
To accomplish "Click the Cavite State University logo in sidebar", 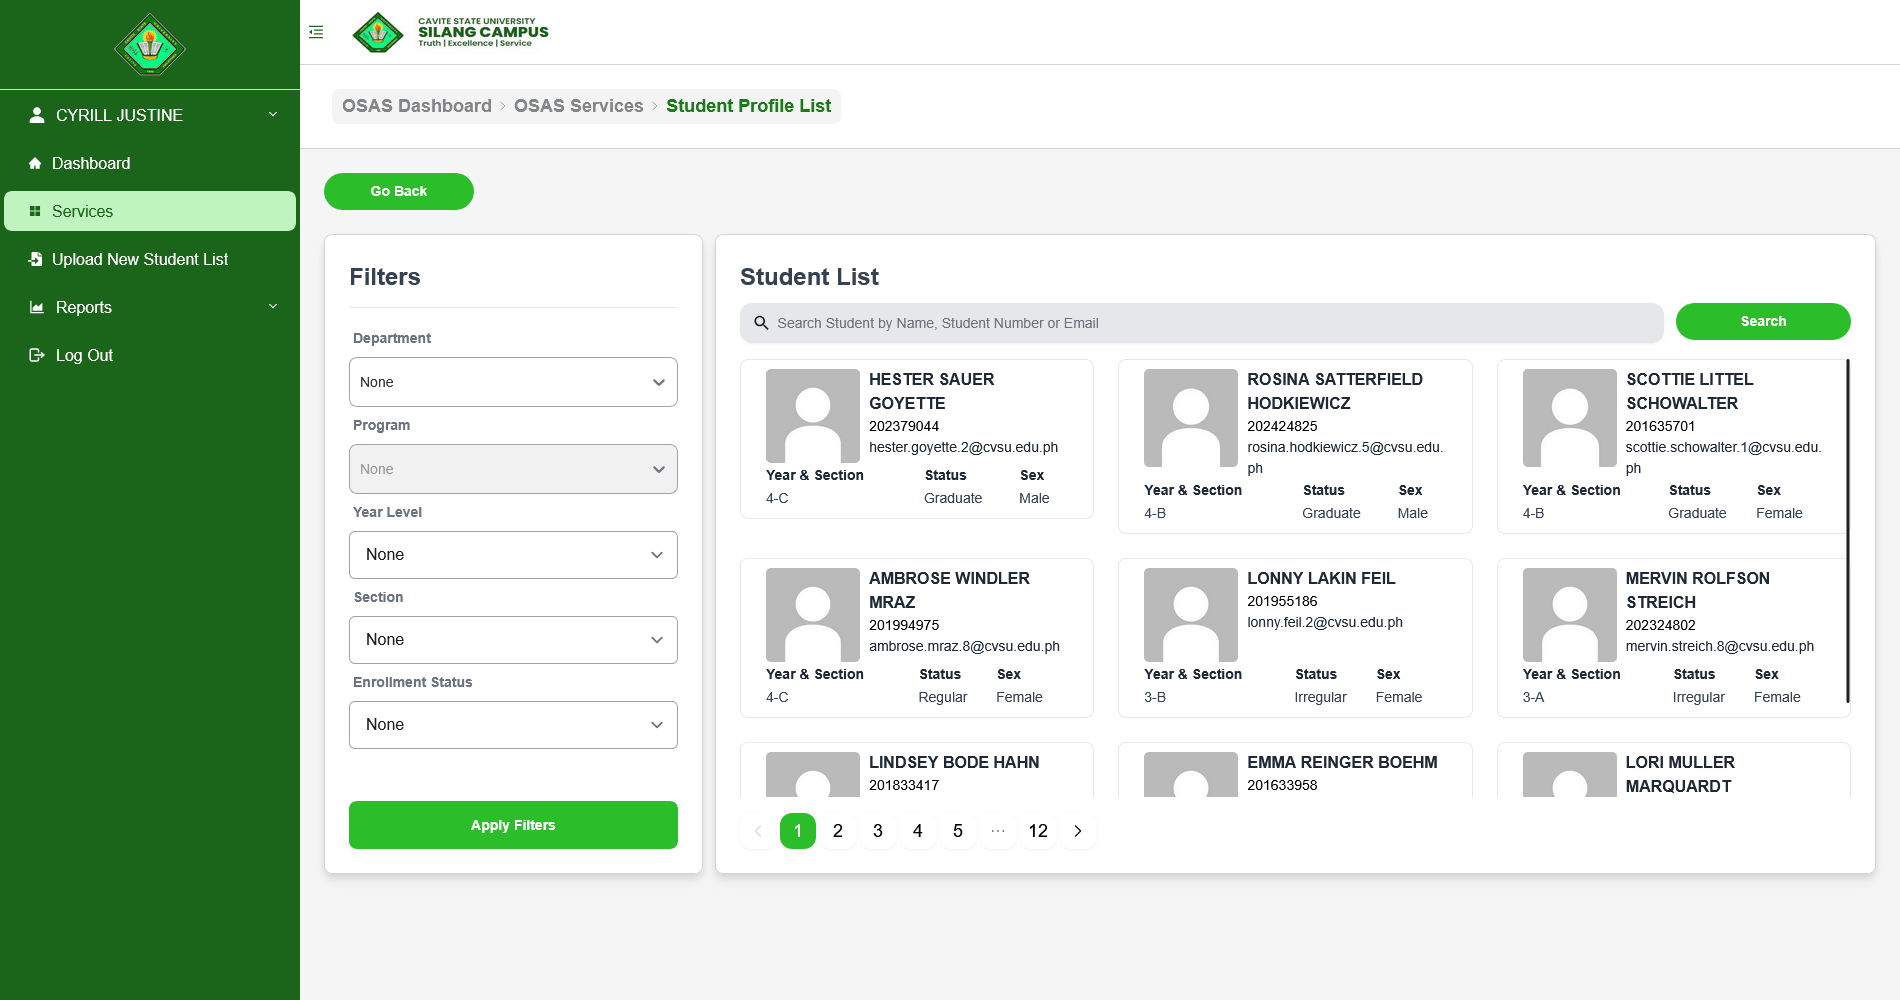I will pyautogui.click(x=150, y=45).
